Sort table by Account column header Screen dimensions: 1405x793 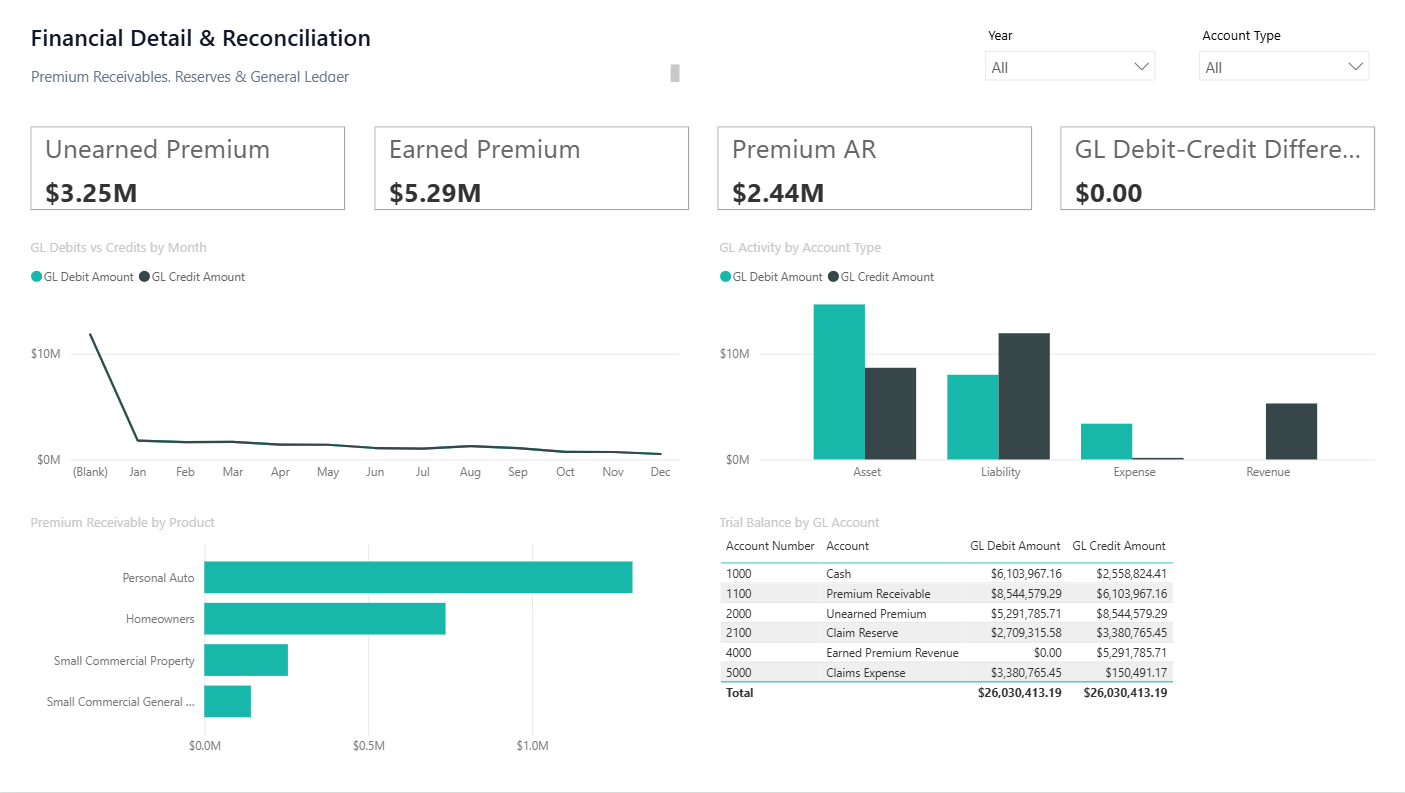[x=847, y=546]
